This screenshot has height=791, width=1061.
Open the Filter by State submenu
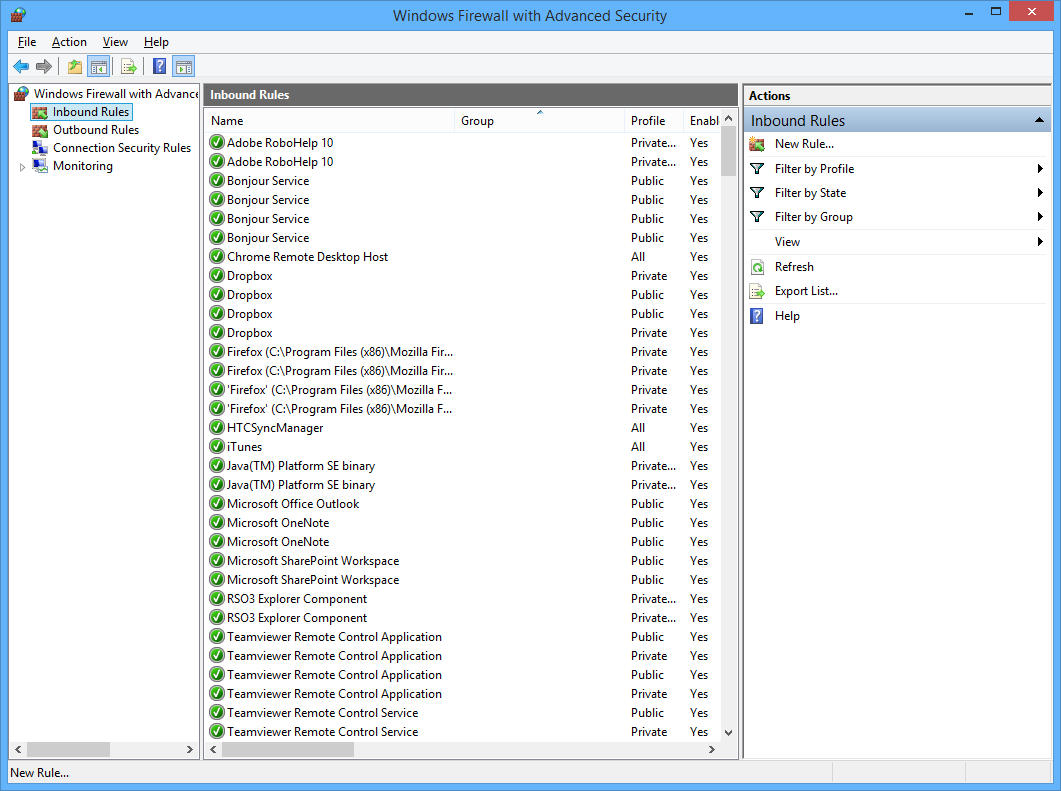click(x=810, y=193)
